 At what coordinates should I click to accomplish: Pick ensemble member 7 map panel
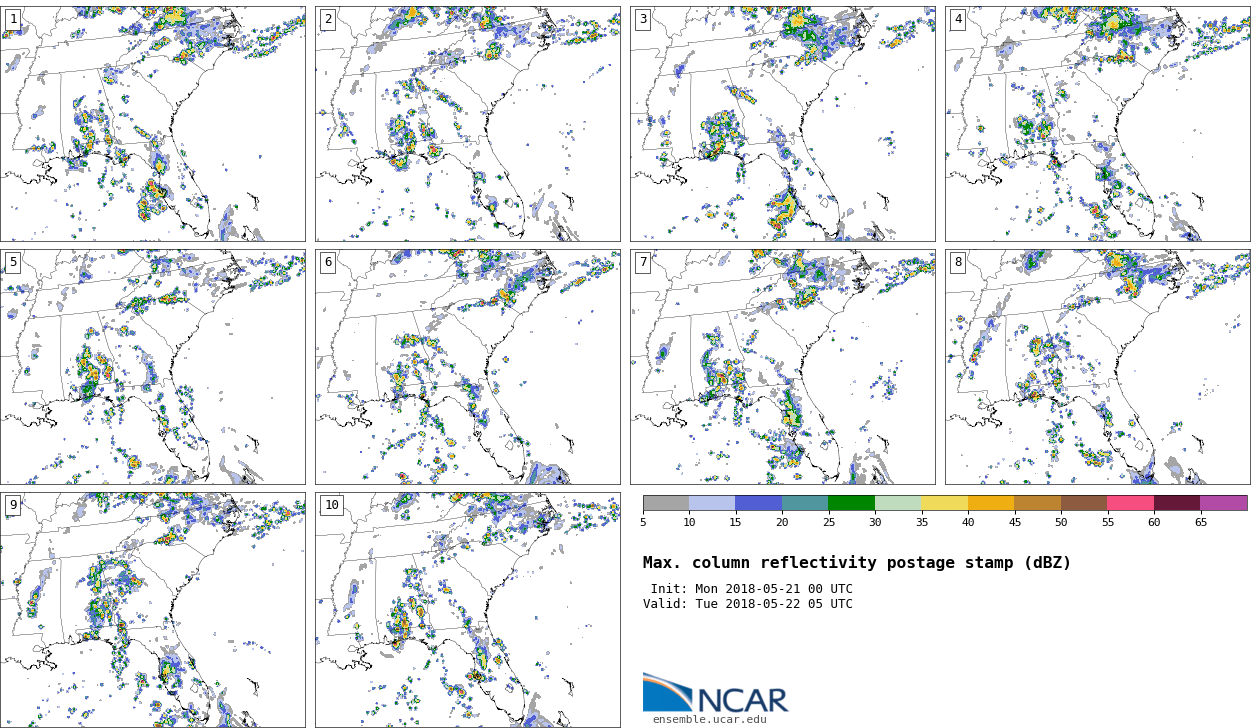pyautogui.click(x=783, y=367)
